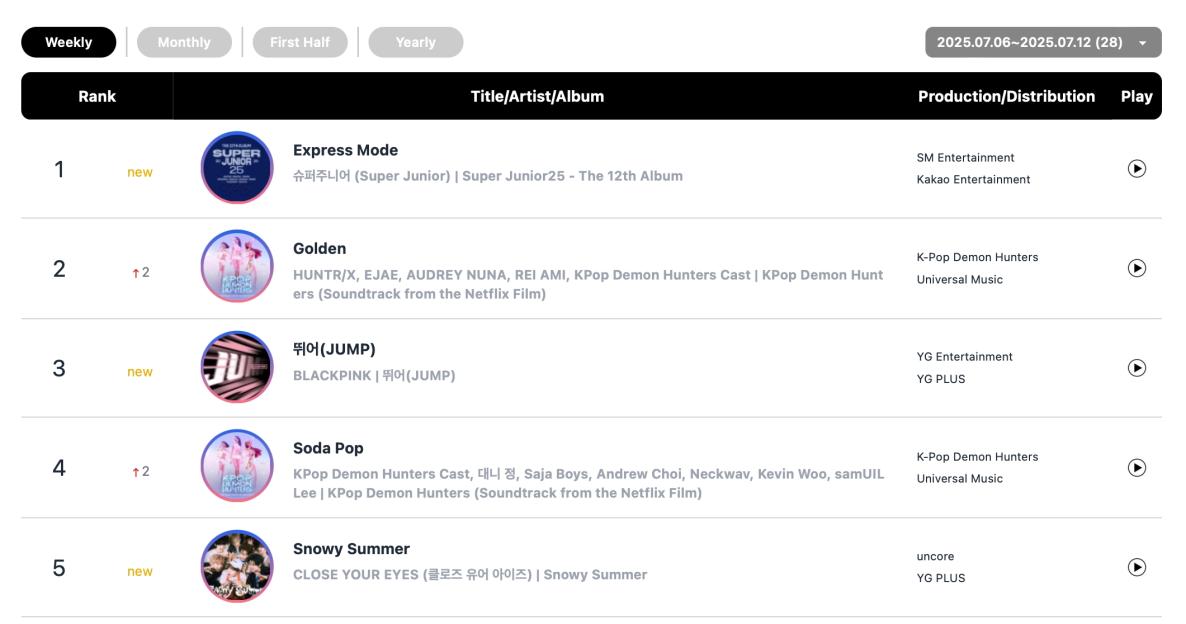Open the Golden album artwork
Viewport: 1186px width, 624px height.
pyautogui.click(x=237, y=266)
